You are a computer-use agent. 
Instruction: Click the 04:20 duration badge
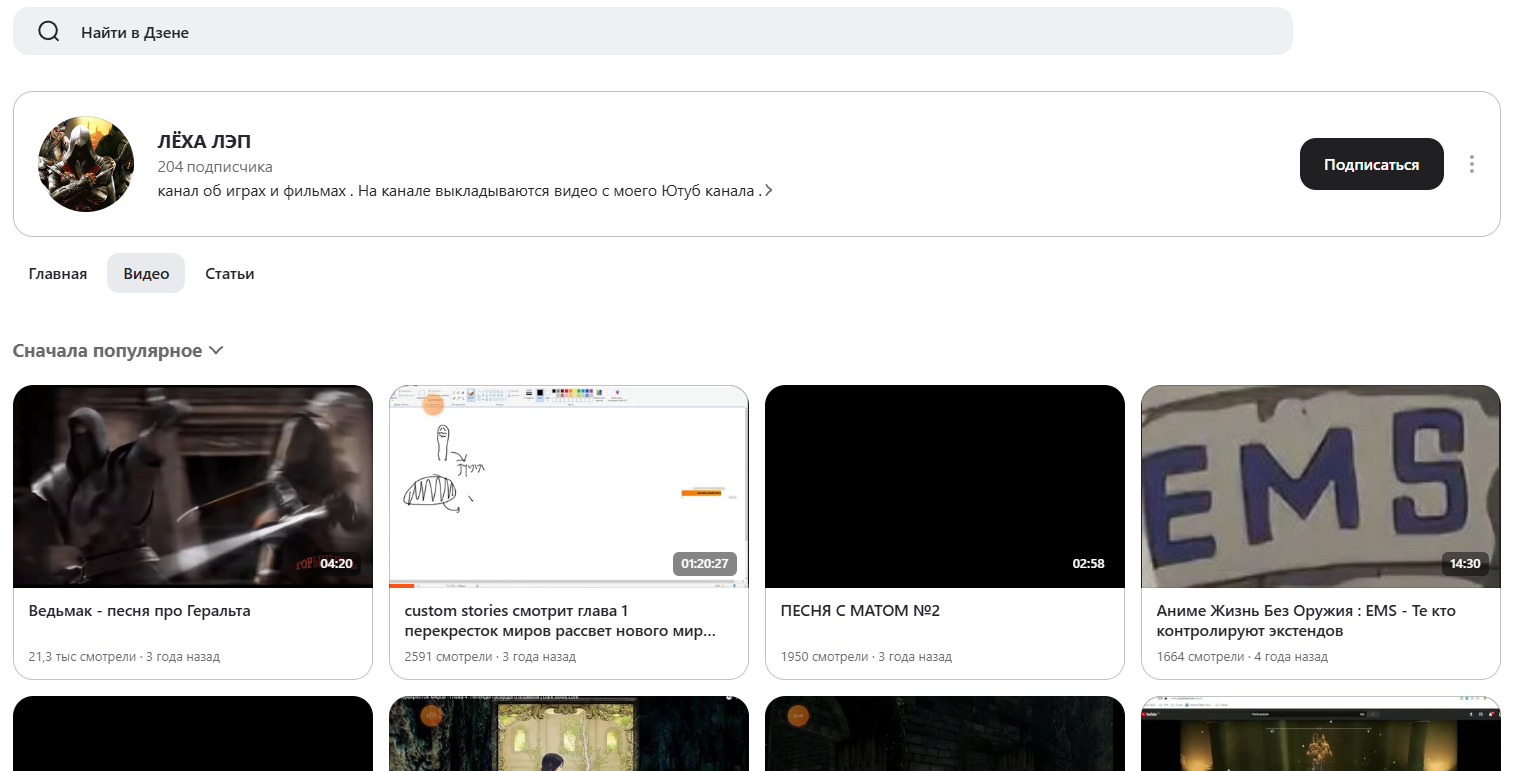336,564
